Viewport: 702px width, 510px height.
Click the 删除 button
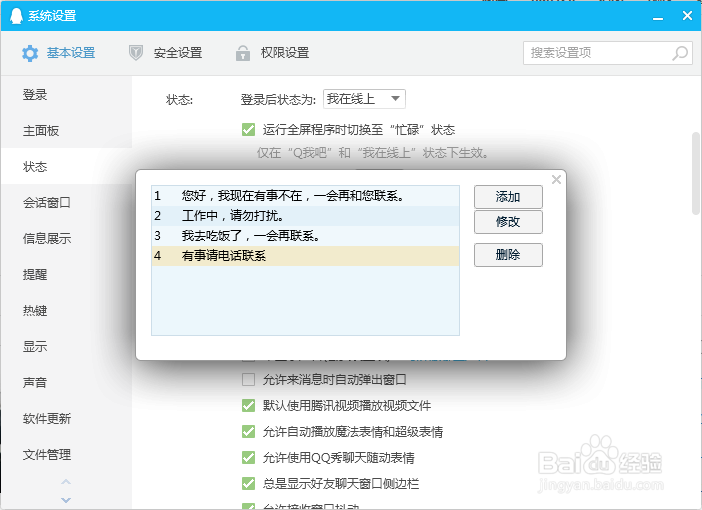(508, 255)
